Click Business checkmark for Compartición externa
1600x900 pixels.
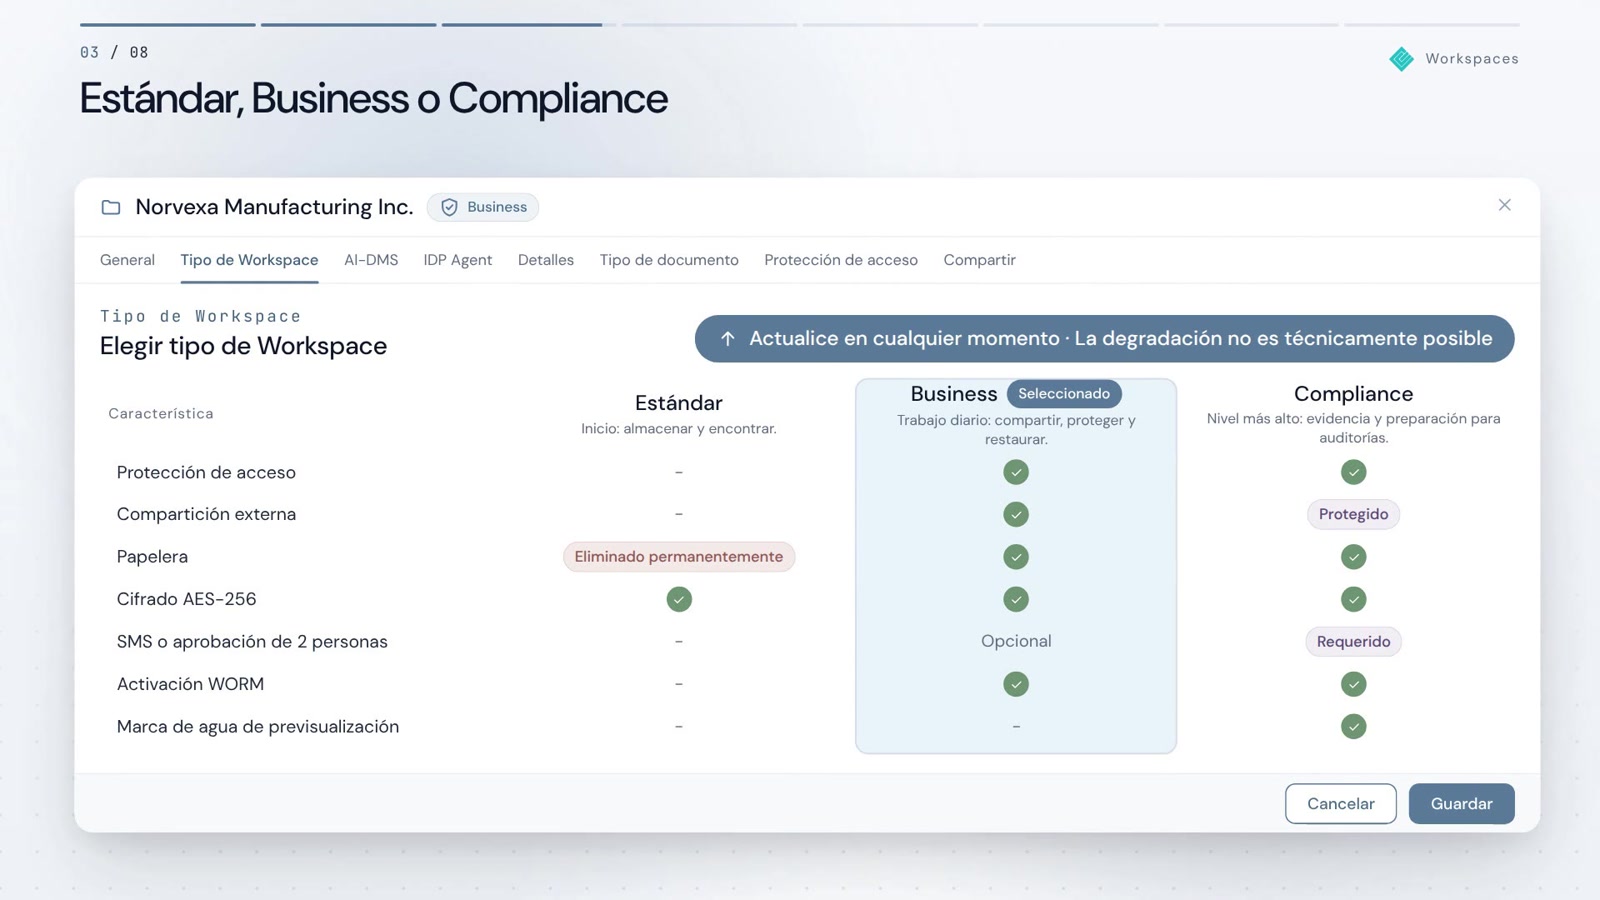tap(1016, 514)
